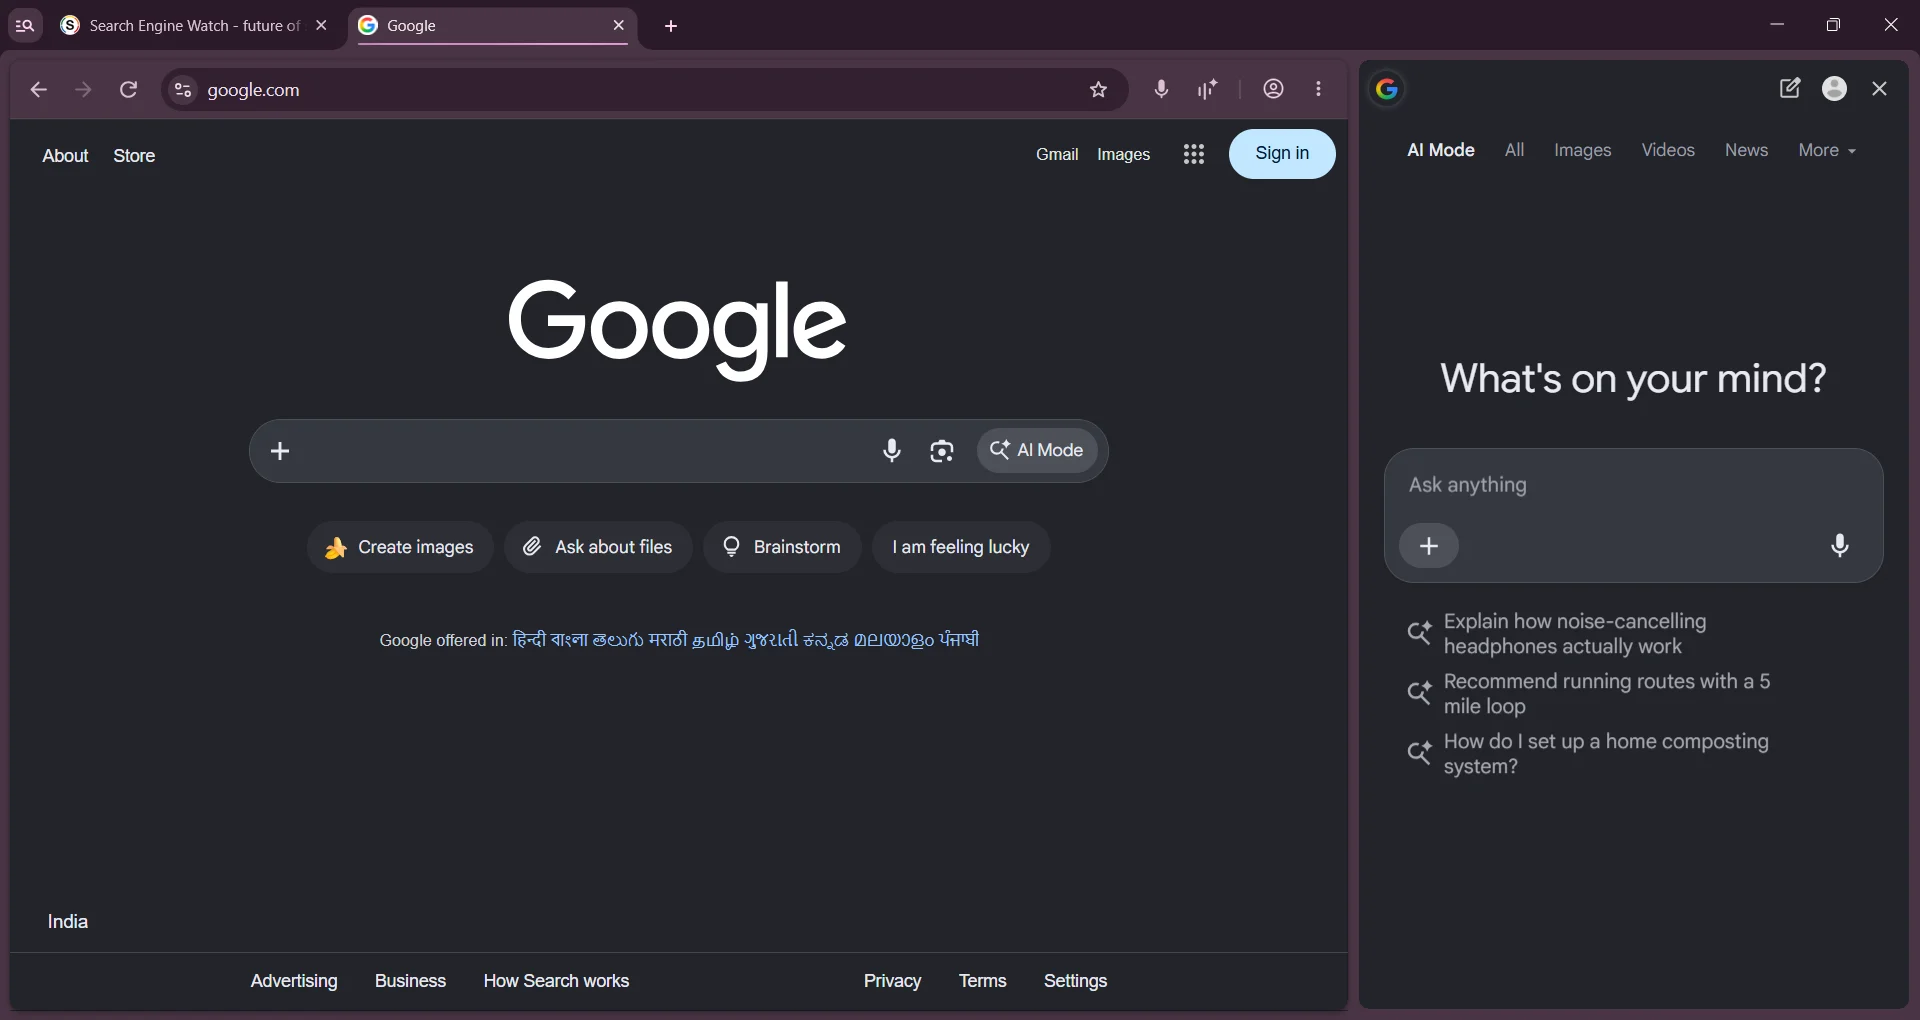1920x1020 pixels.
Task: Open the browser profile icon
Action: pyautogui.click(x=1273, y=89)
